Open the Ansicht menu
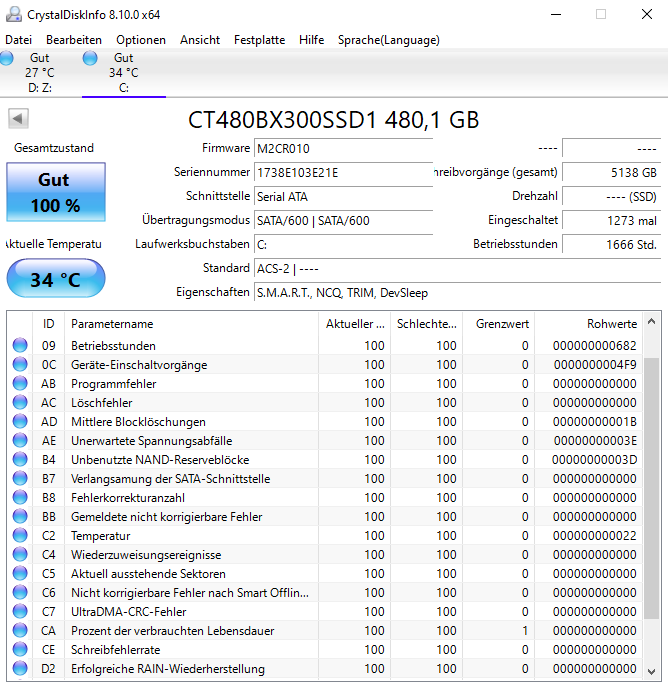Image resolution: width=668 pixels, height=688 pixels. point(200,40)
